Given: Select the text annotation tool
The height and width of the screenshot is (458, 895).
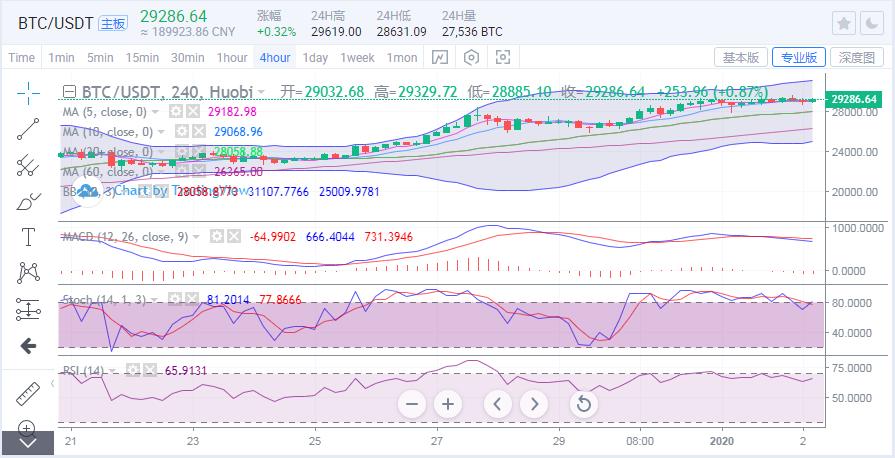Looking at the screenshot, I should tap(27, 236).
